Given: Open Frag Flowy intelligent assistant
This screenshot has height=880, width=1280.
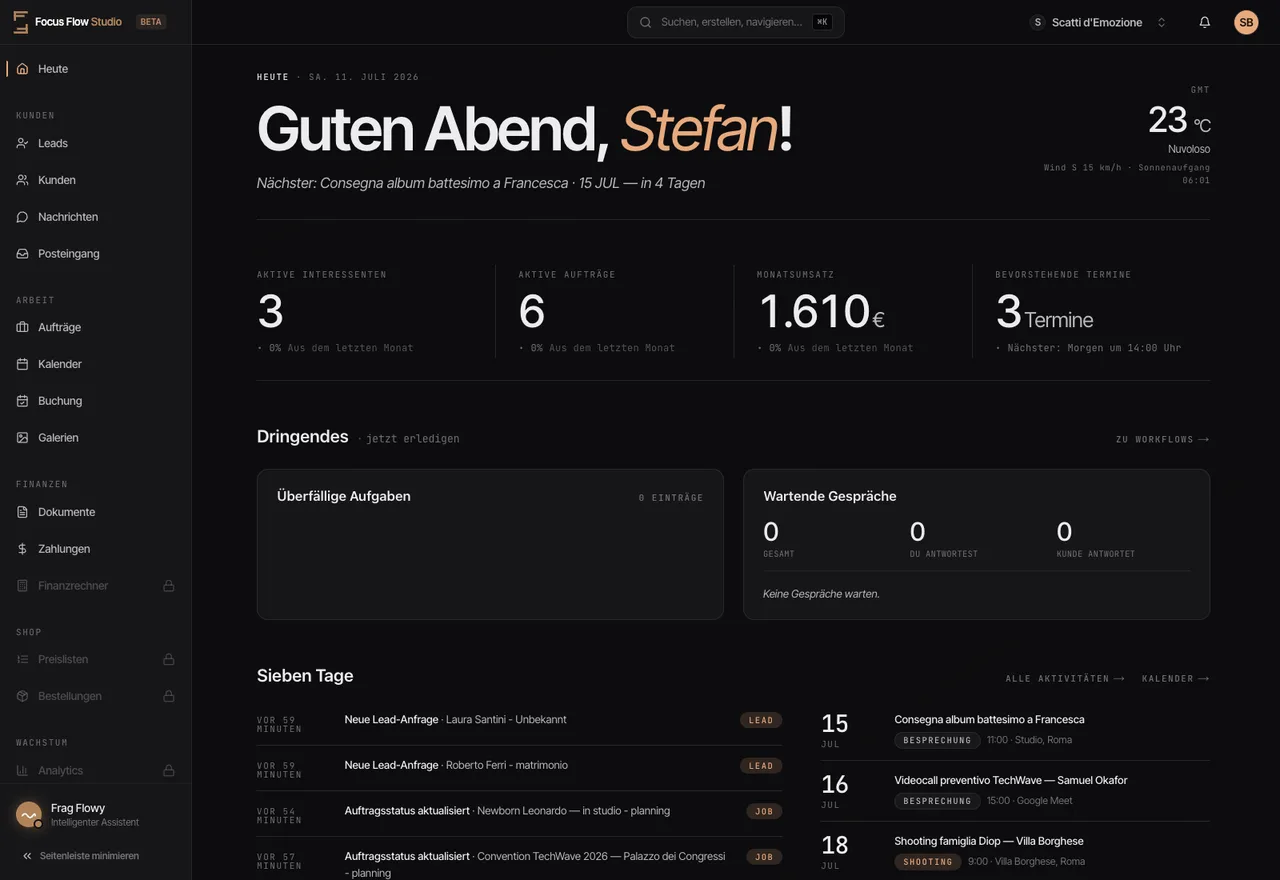Looking at the screenshot, I should (95, 815).
